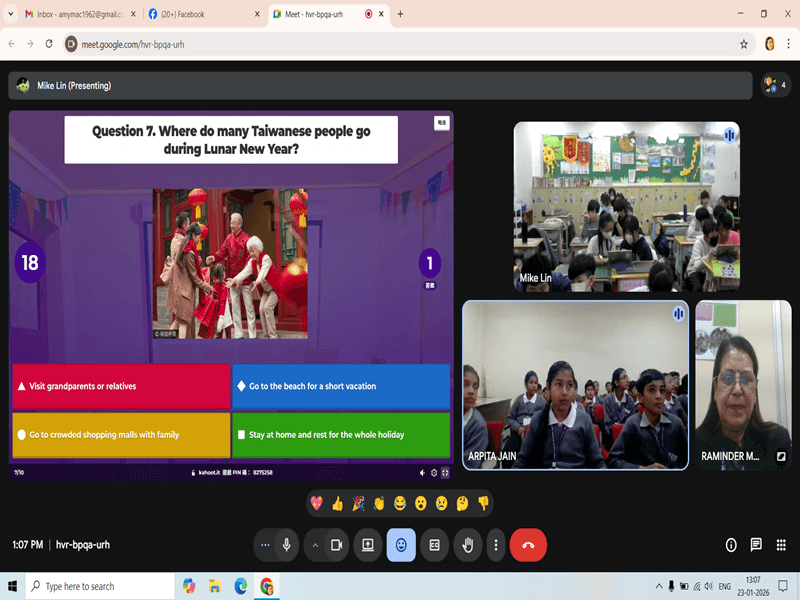Send the thumbs up emoji reaction

337,503
